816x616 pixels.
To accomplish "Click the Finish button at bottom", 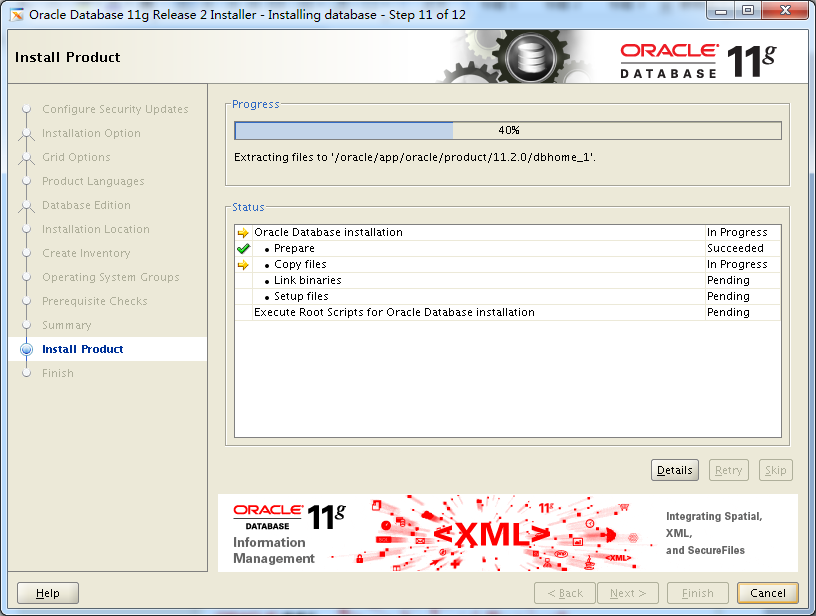I will coord(697,593).
